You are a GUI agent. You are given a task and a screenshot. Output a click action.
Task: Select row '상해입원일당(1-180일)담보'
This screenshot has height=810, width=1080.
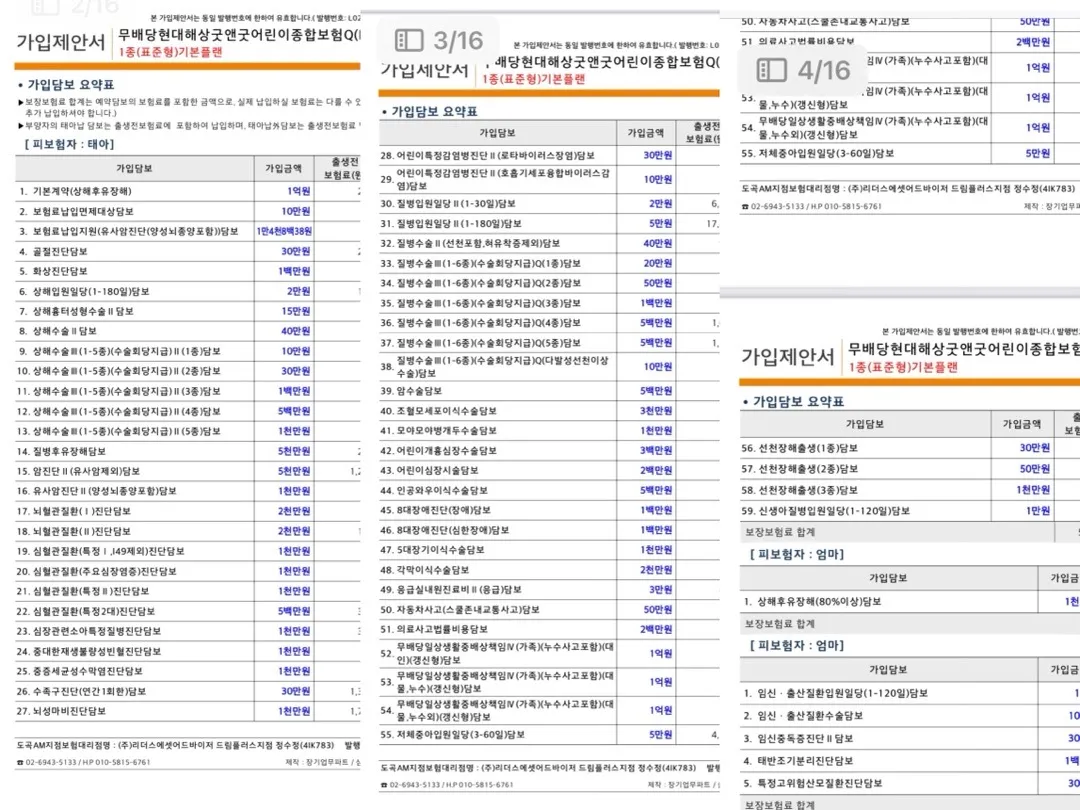[x=187, y=291]
